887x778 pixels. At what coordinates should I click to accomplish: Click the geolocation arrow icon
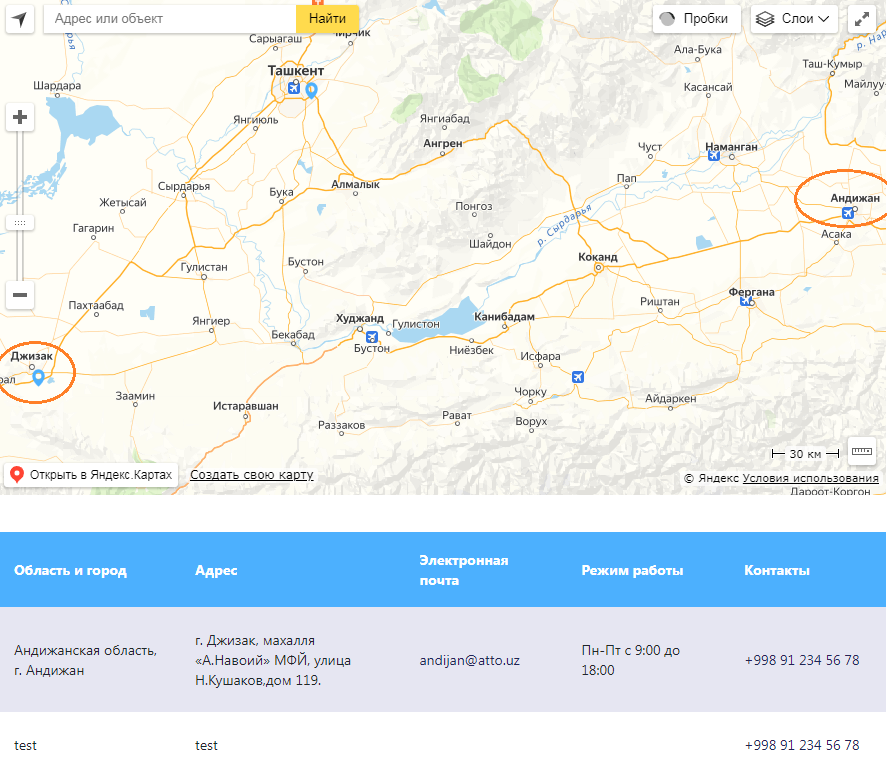[x=20, y=19]
